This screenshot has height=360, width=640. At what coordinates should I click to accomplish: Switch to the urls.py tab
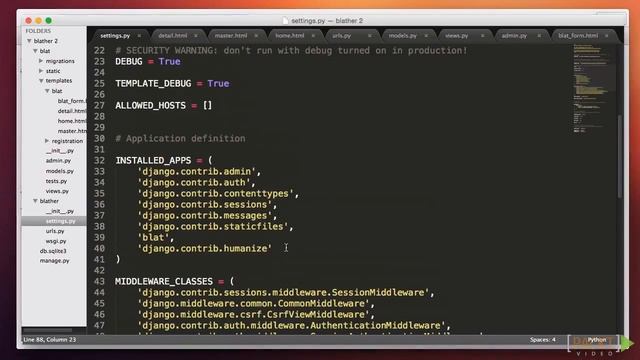tap(341, 36)
